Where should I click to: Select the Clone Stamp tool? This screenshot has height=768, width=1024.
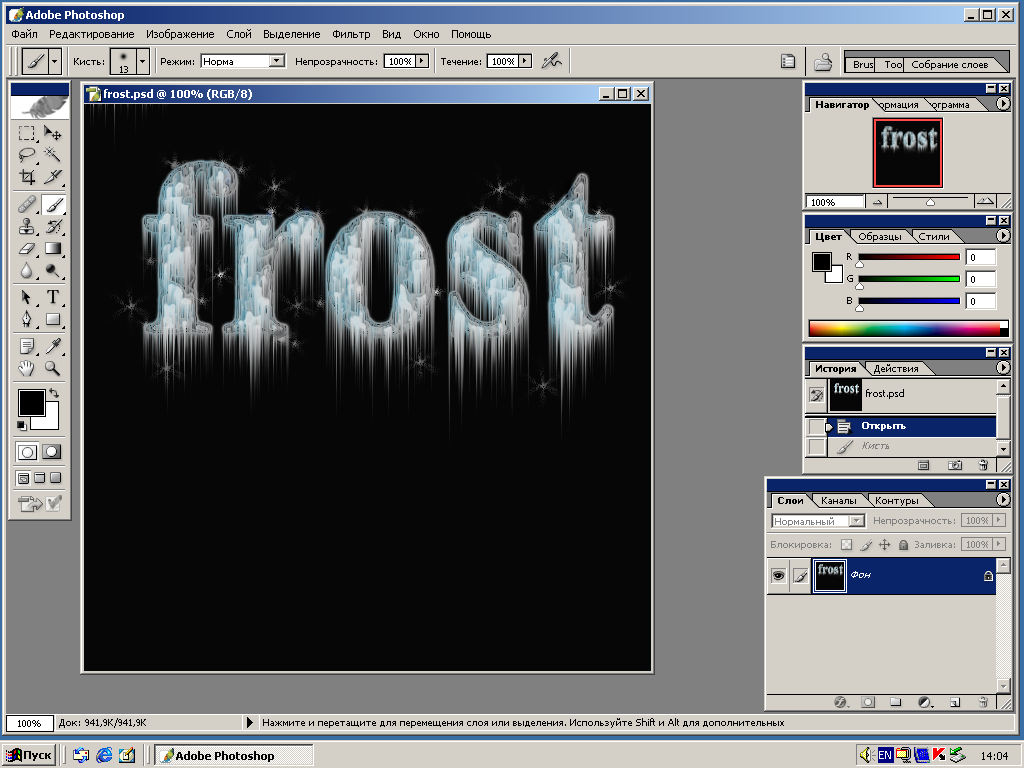pyautogui.click(x=26, y=227)
